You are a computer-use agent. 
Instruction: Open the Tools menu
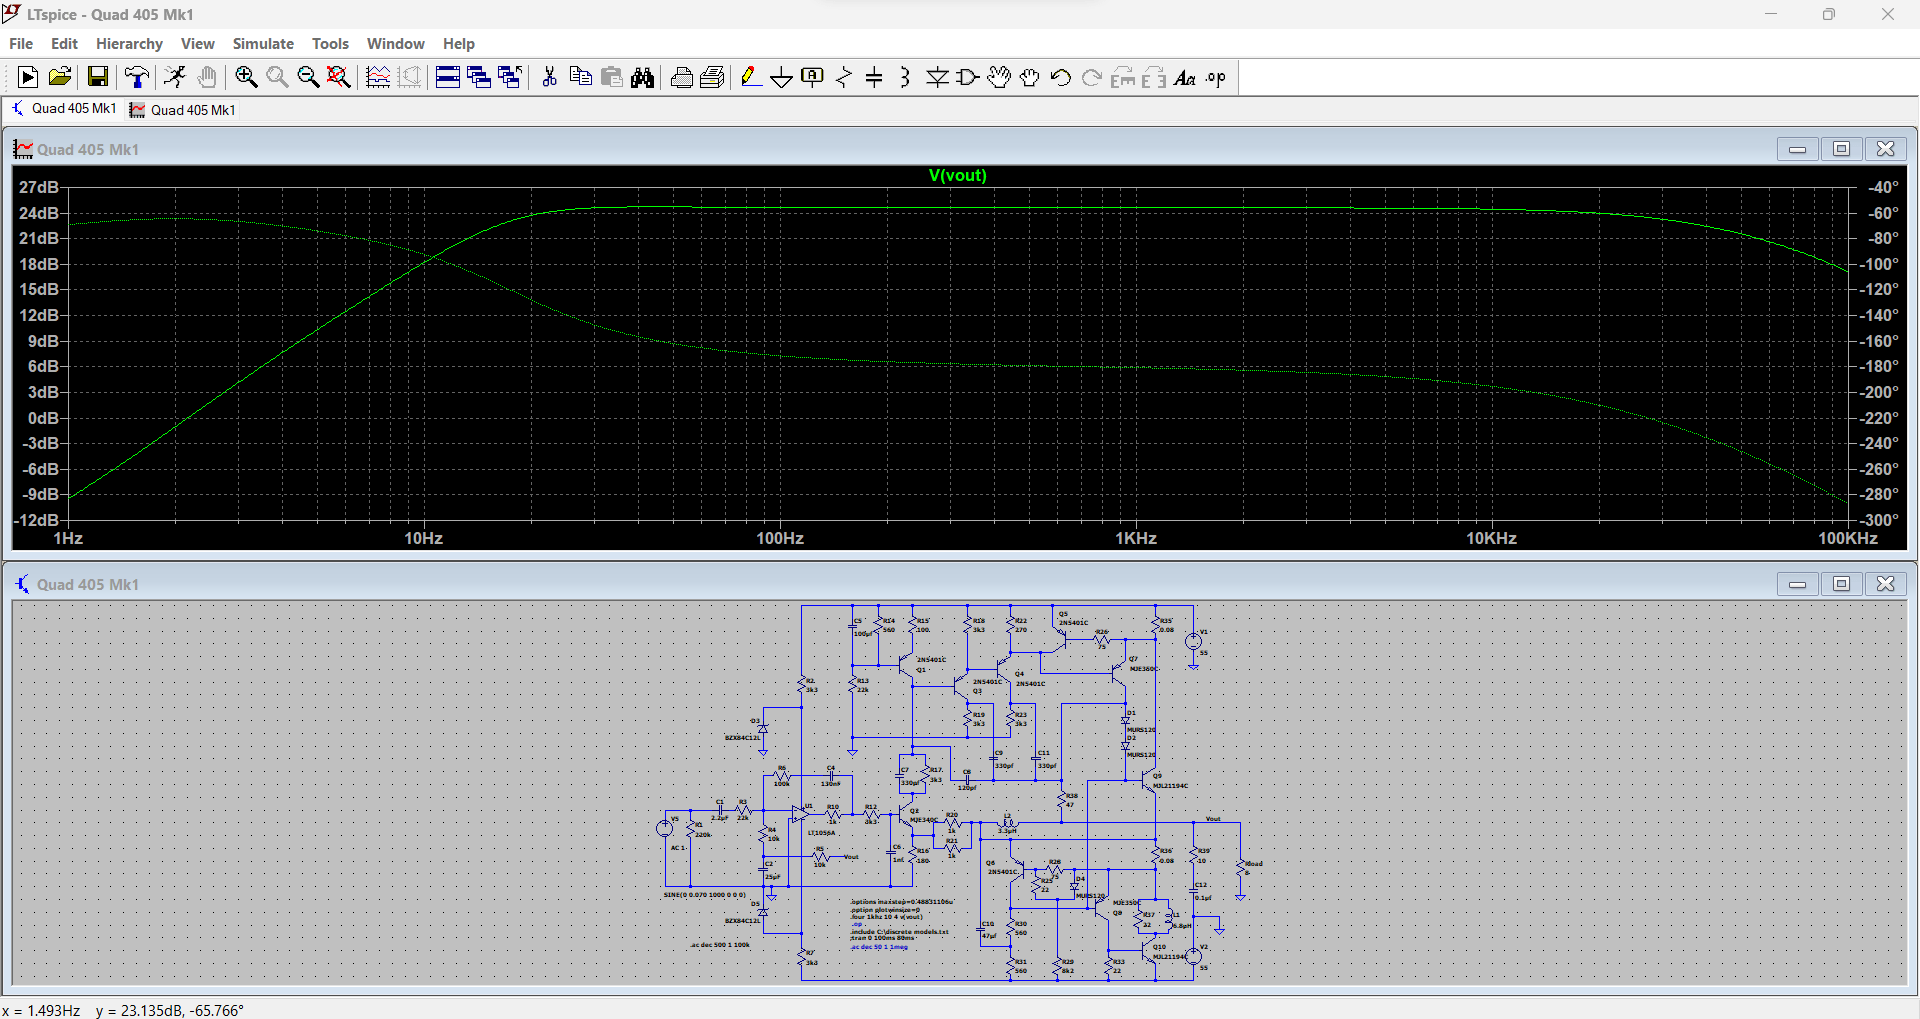[330, 43]
